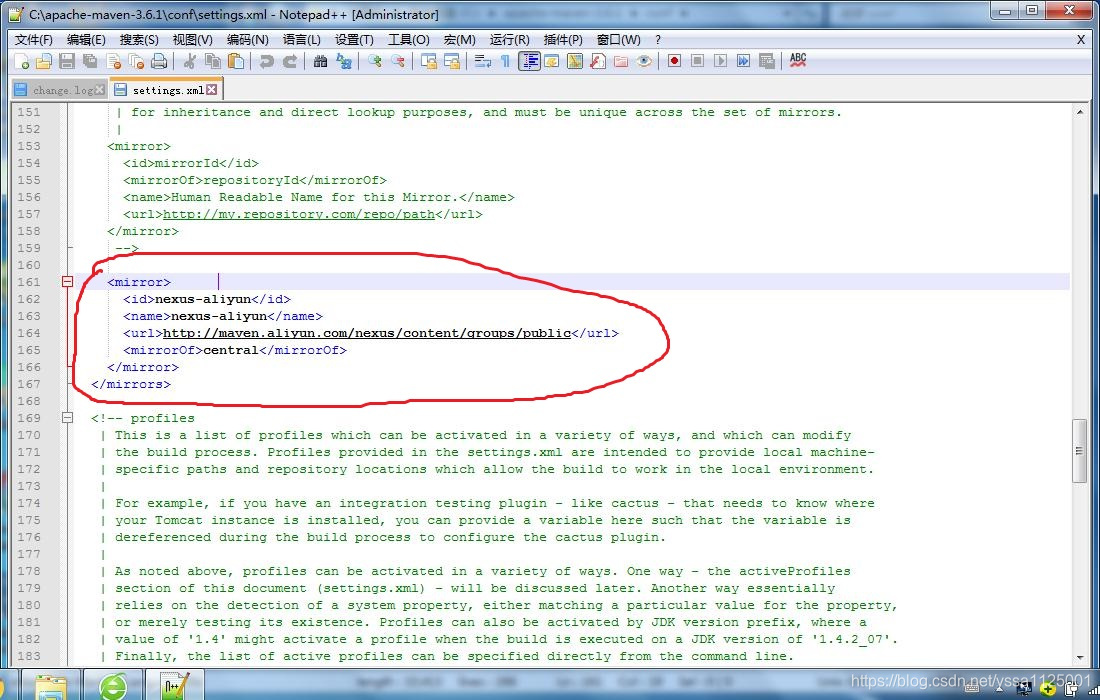This screenshot has height=700, width=1100.
Task: Open the Replace dialog toolbar icon
Action: (x=343, y=62)
